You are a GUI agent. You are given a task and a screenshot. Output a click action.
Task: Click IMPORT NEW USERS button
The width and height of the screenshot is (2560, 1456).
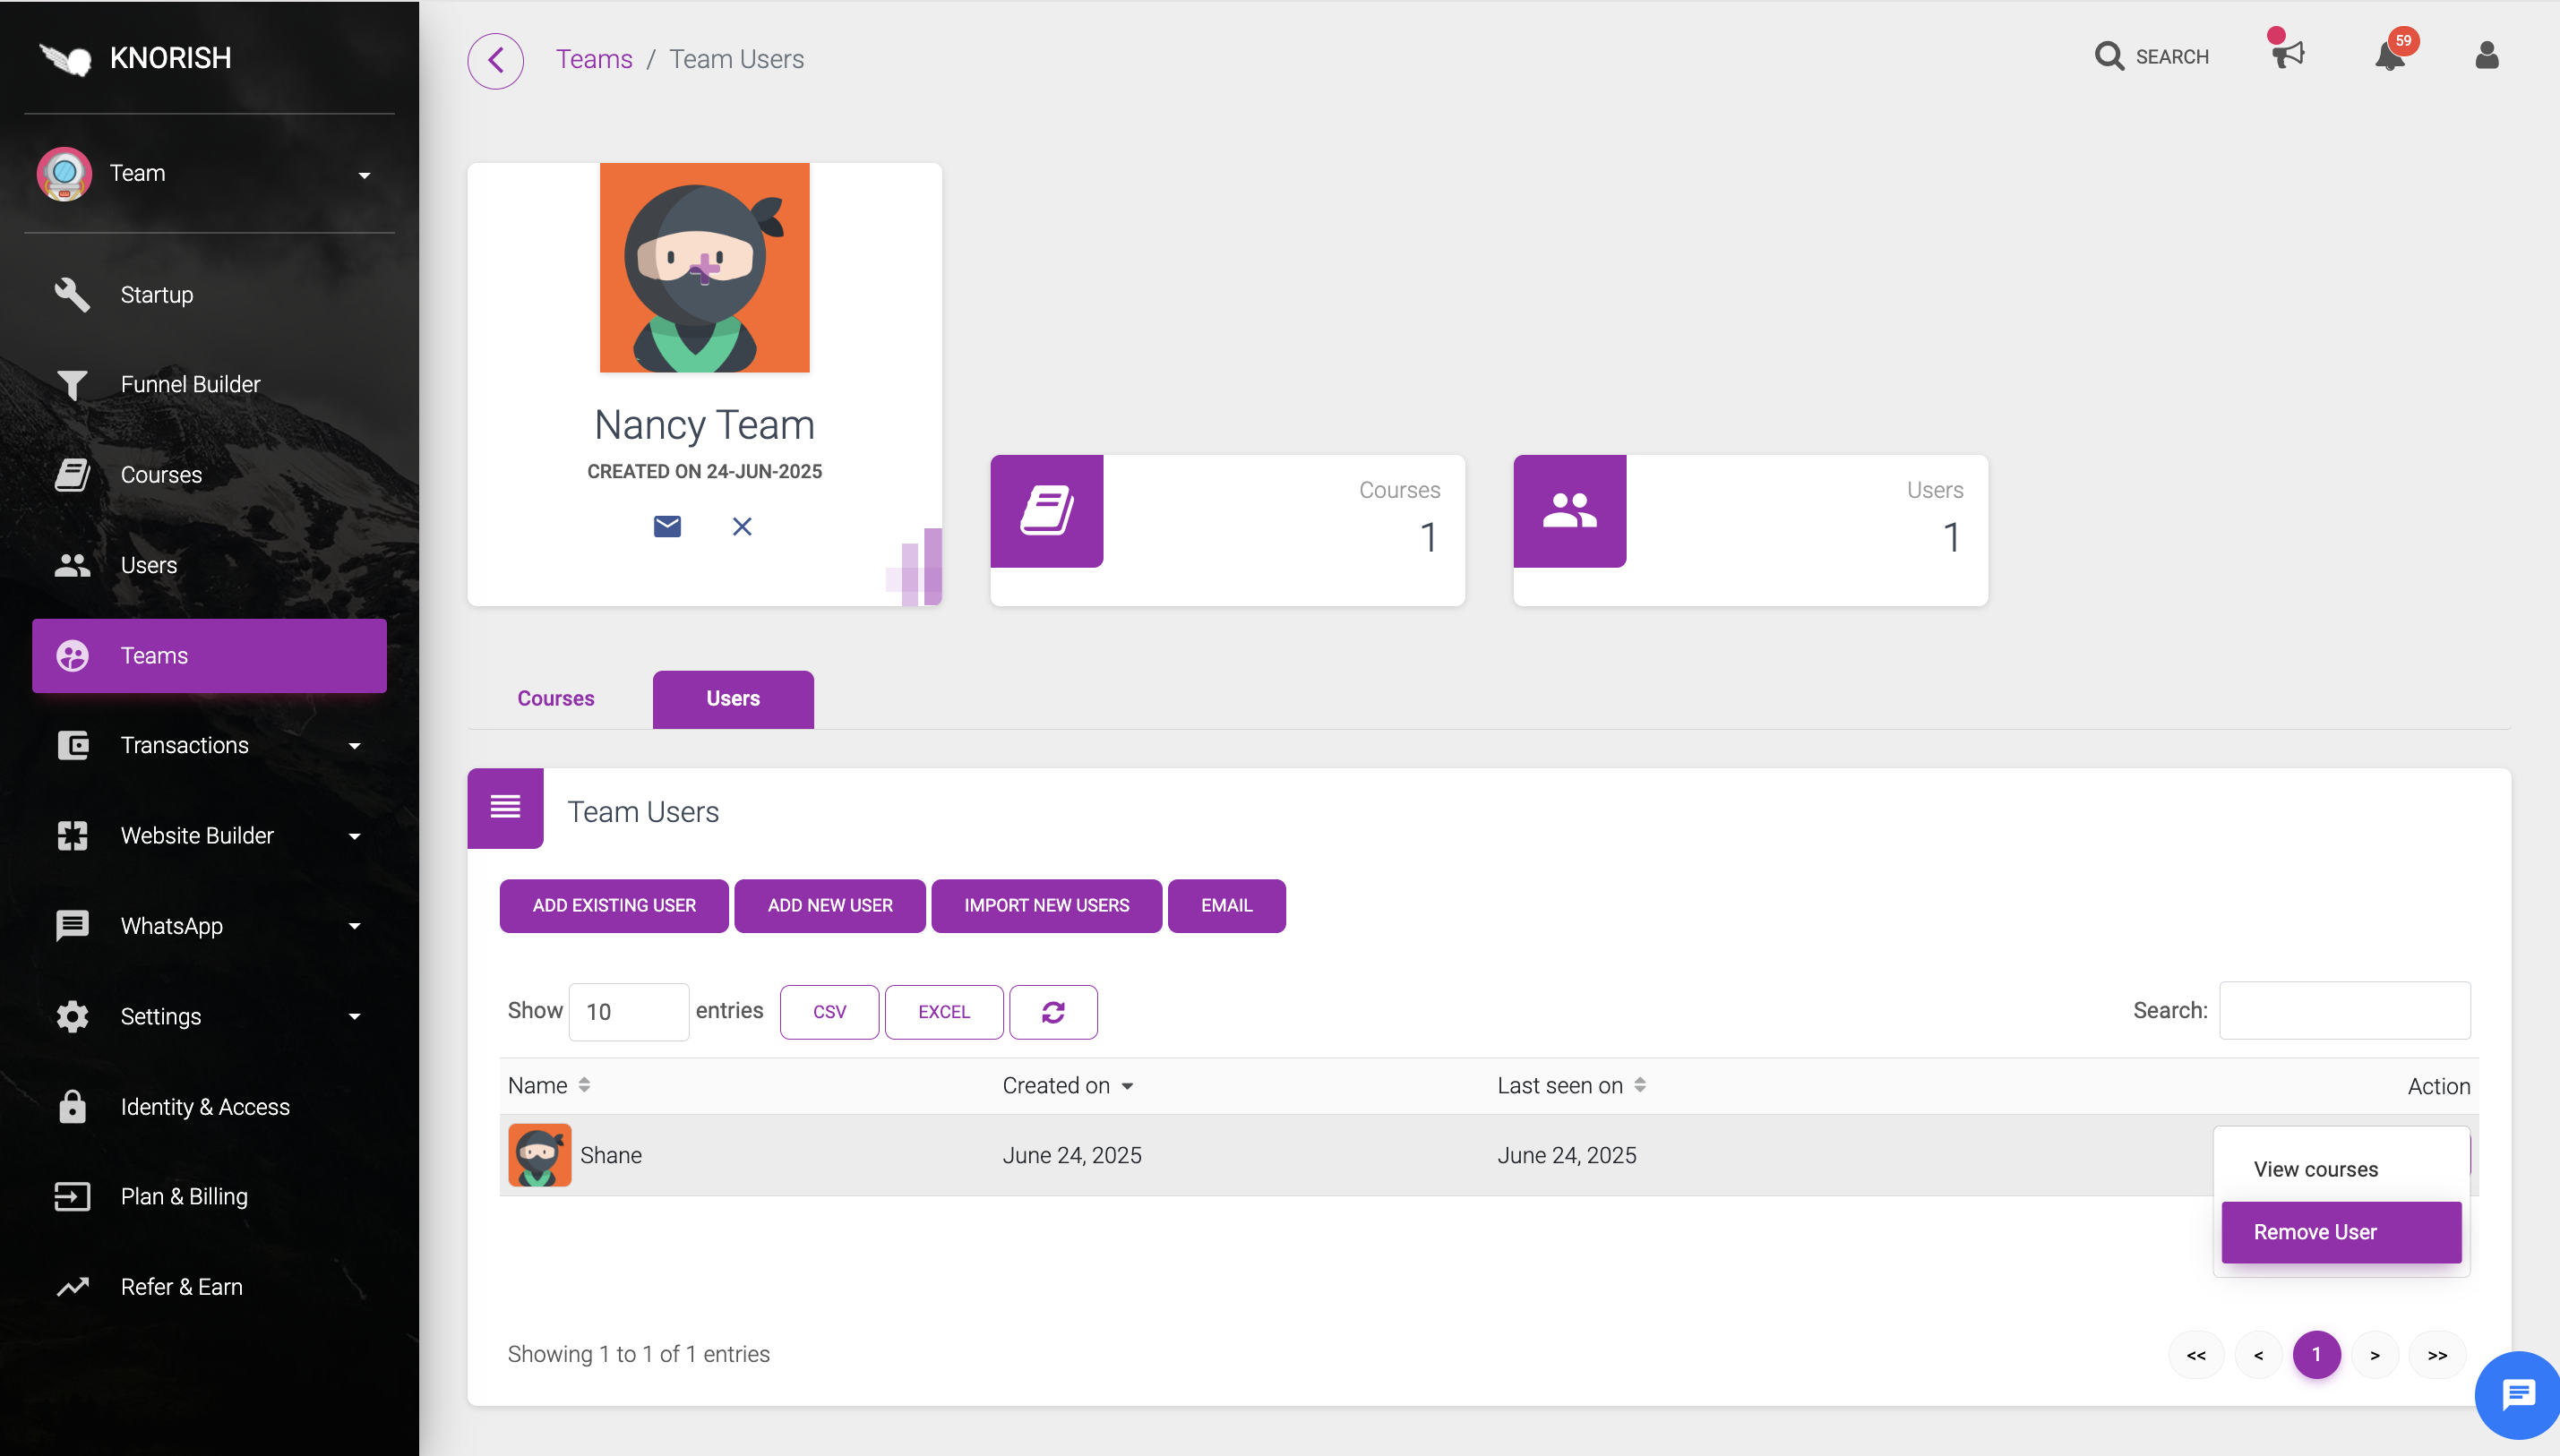1046,906
